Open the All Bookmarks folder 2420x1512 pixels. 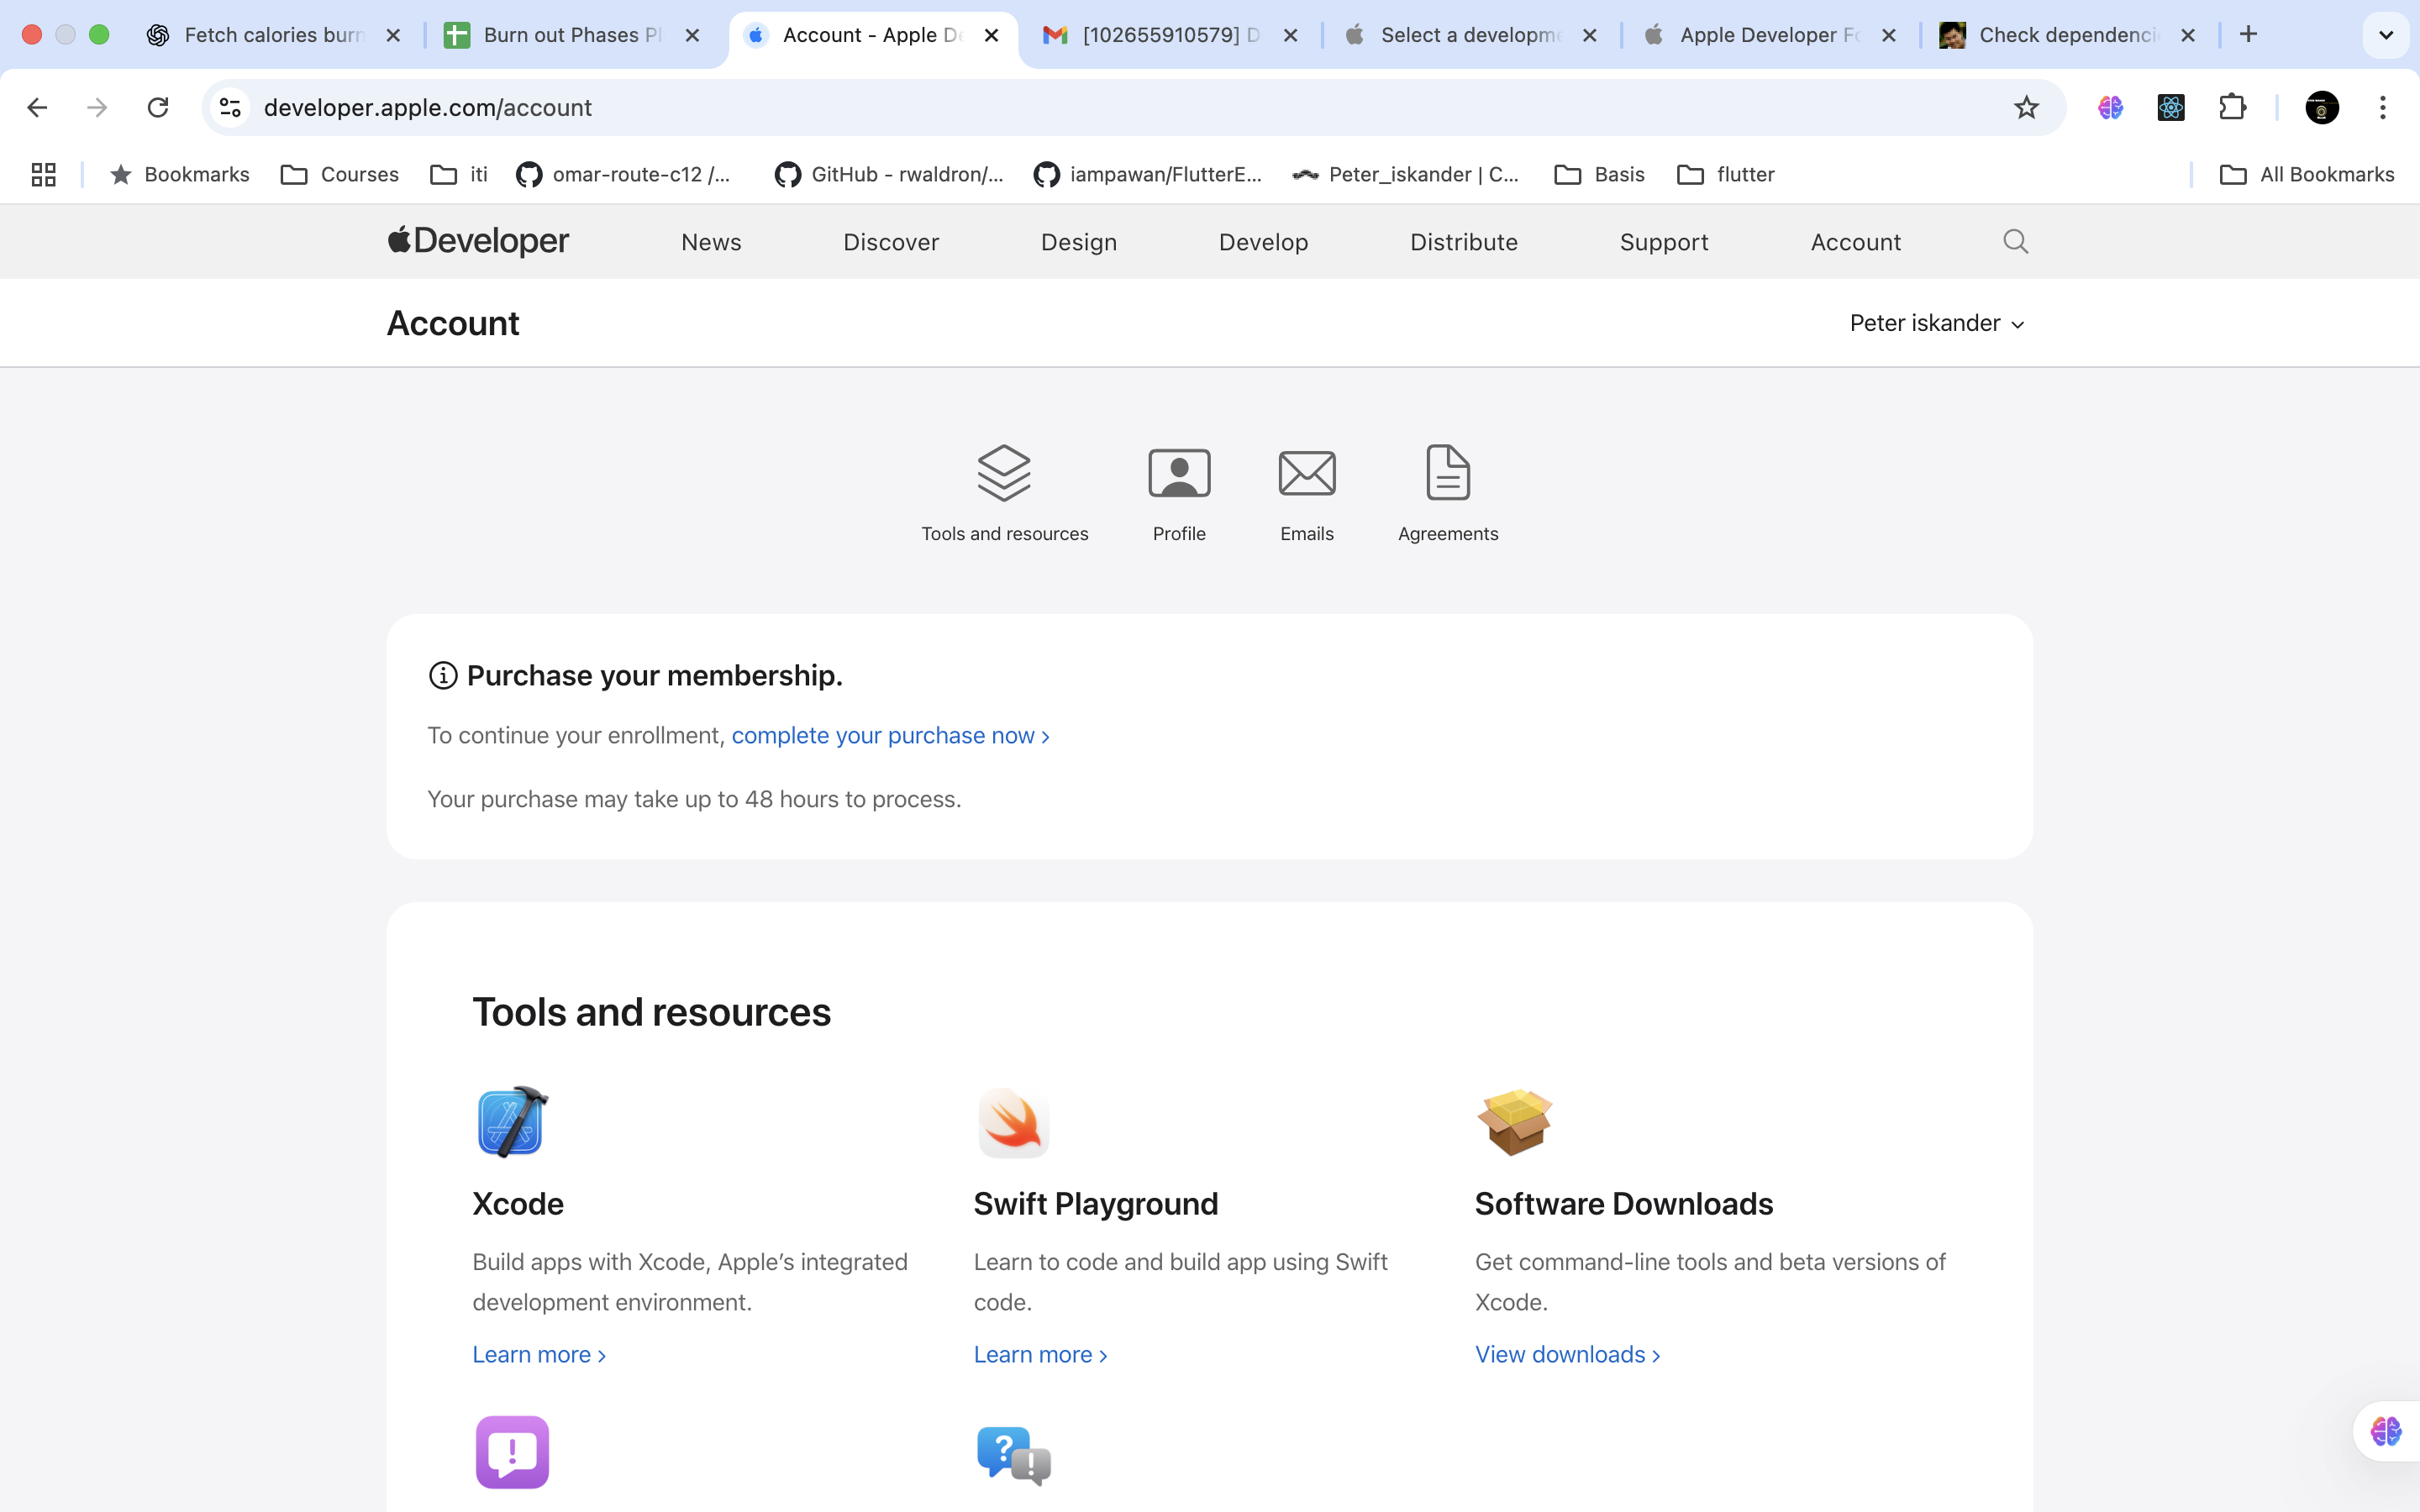(x=2306, y=175)
